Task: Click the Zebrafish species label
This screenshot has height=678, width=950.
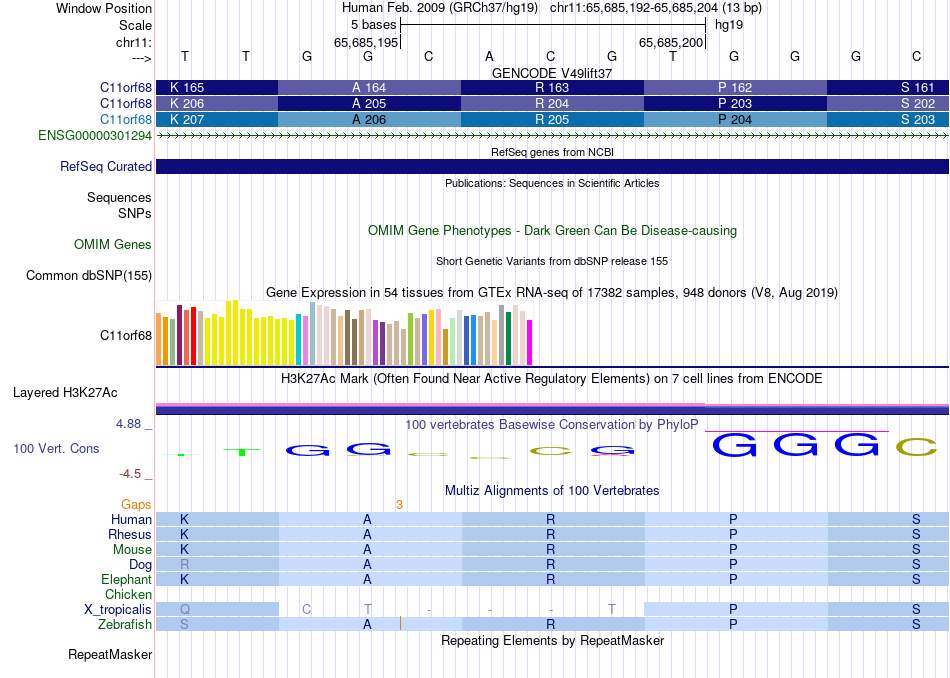Action: [x=125, y=624]
